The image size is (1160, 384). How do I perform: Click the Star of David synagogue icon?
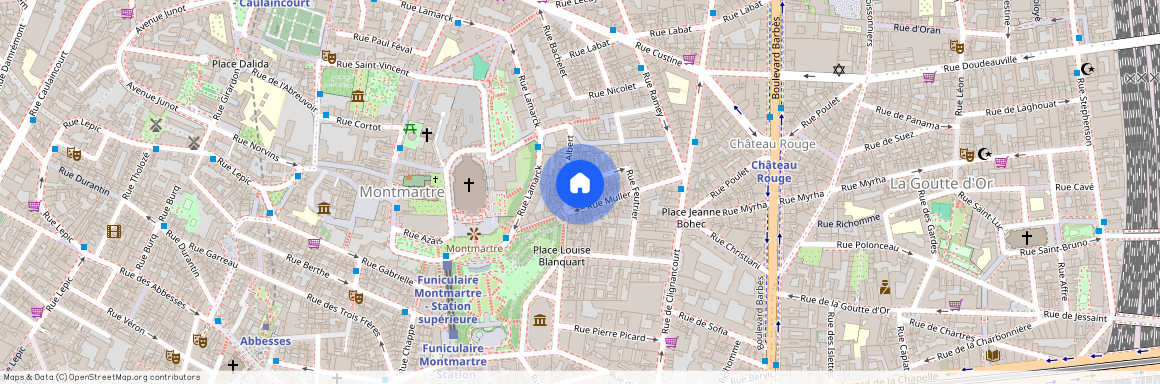tap(839, 70)
